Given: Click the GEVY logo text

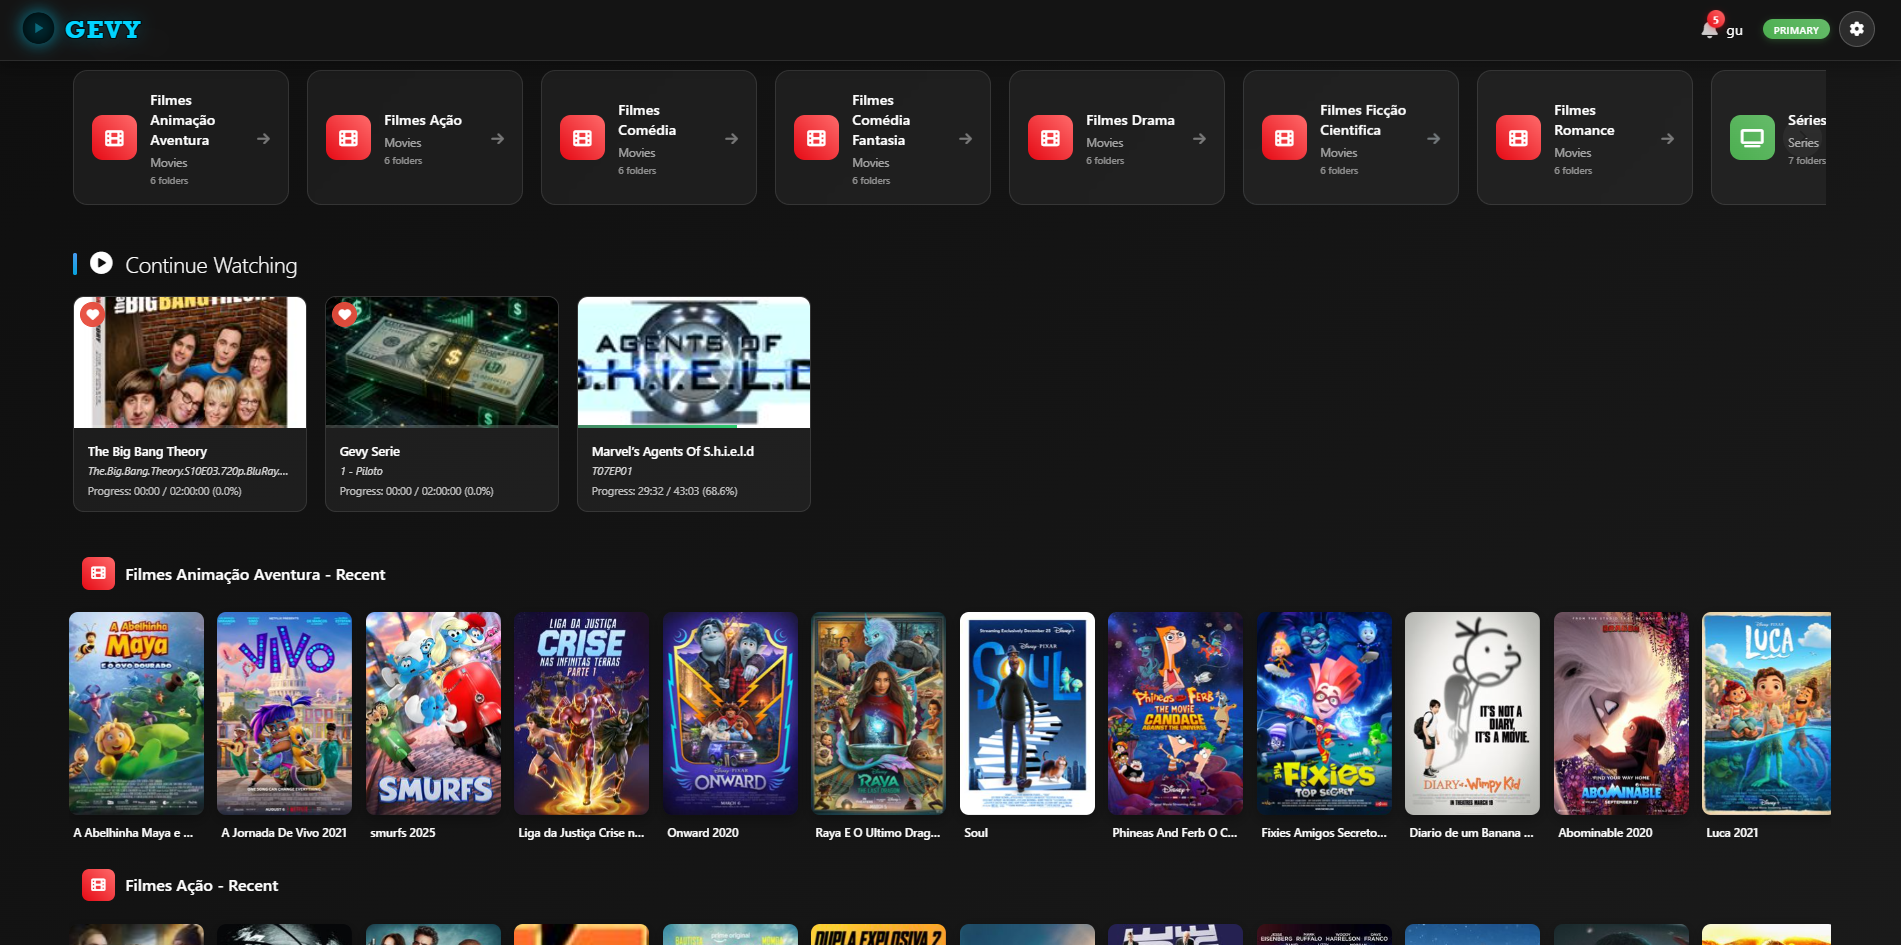Looking at the screenshot, I should coord(103,30).
